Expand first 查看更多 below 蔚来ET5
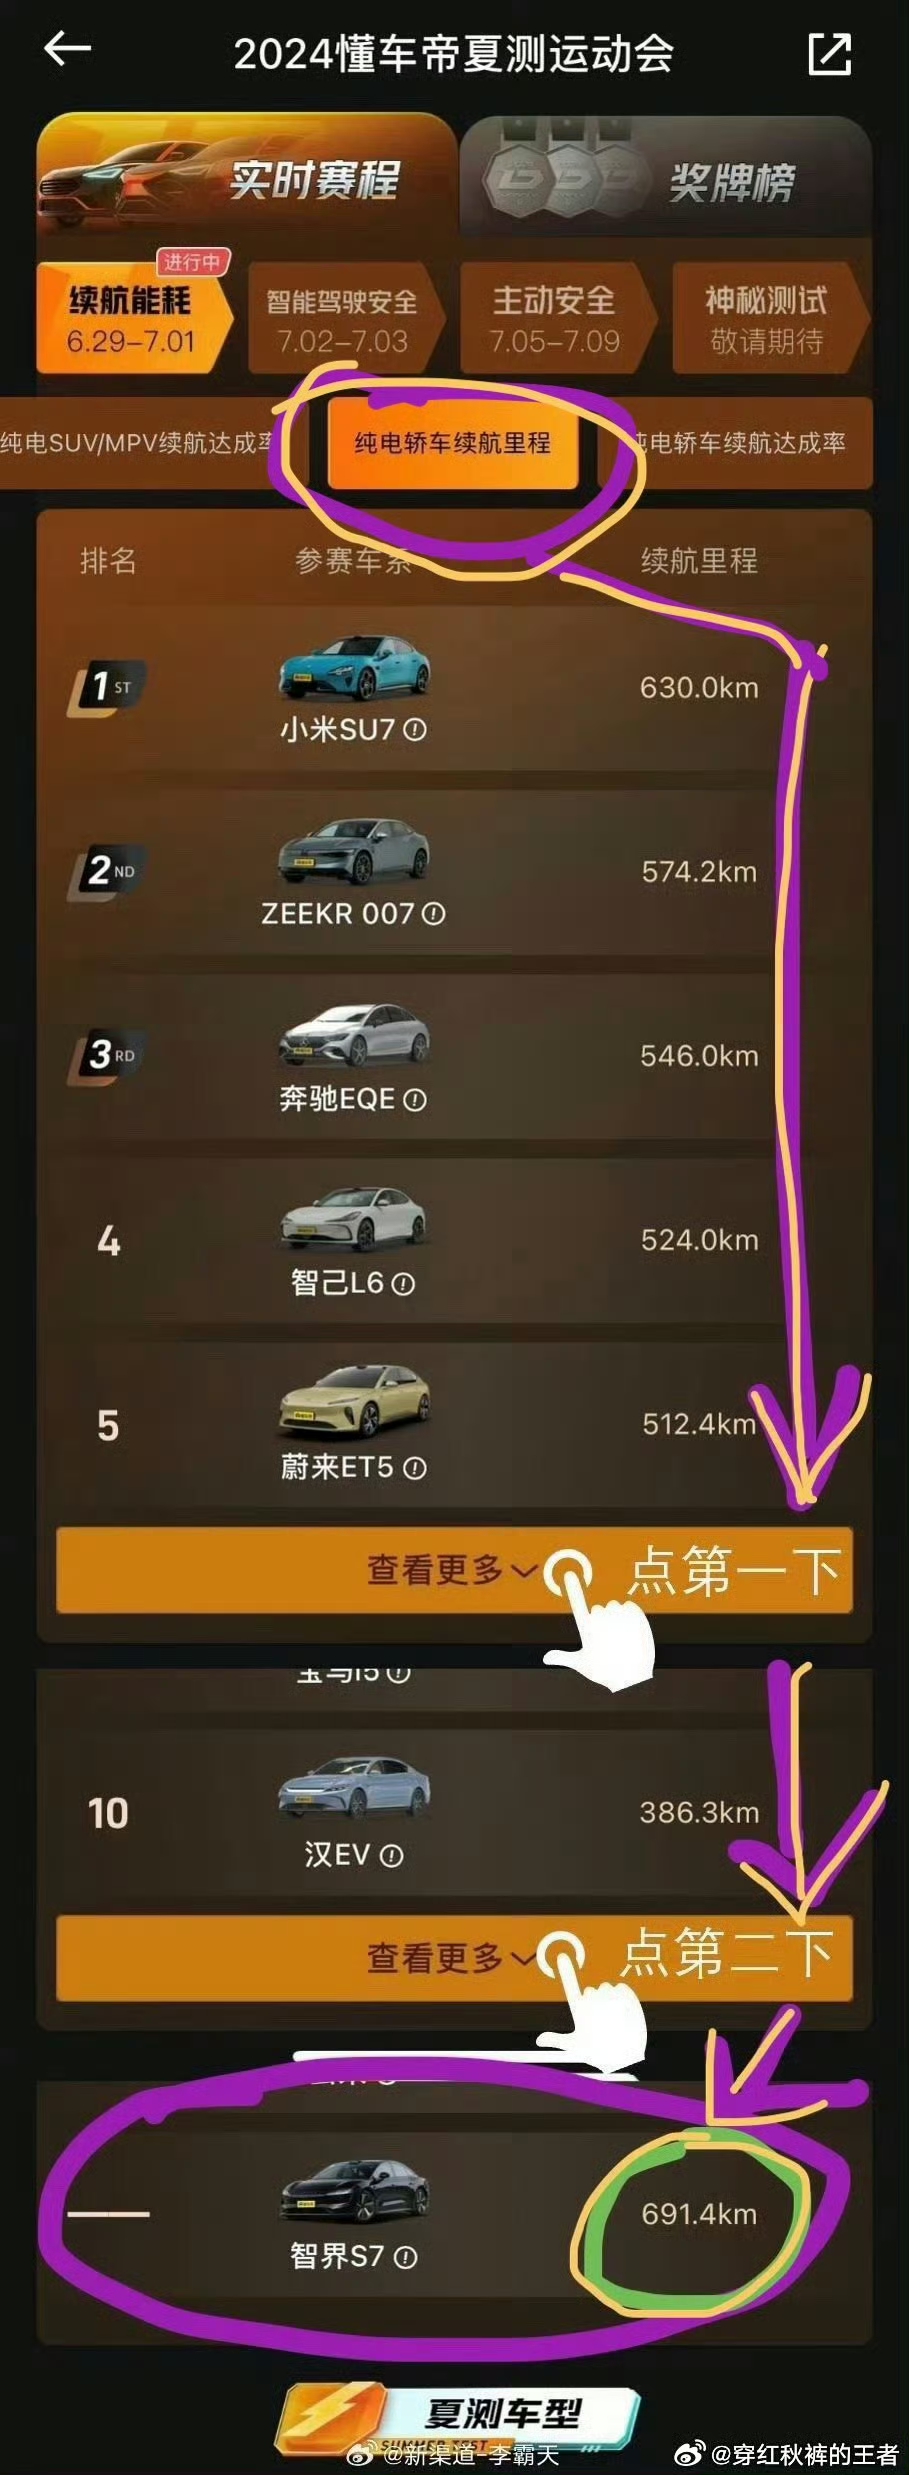The height and width of the screenshot is (2475, 909). (454, 1570)
